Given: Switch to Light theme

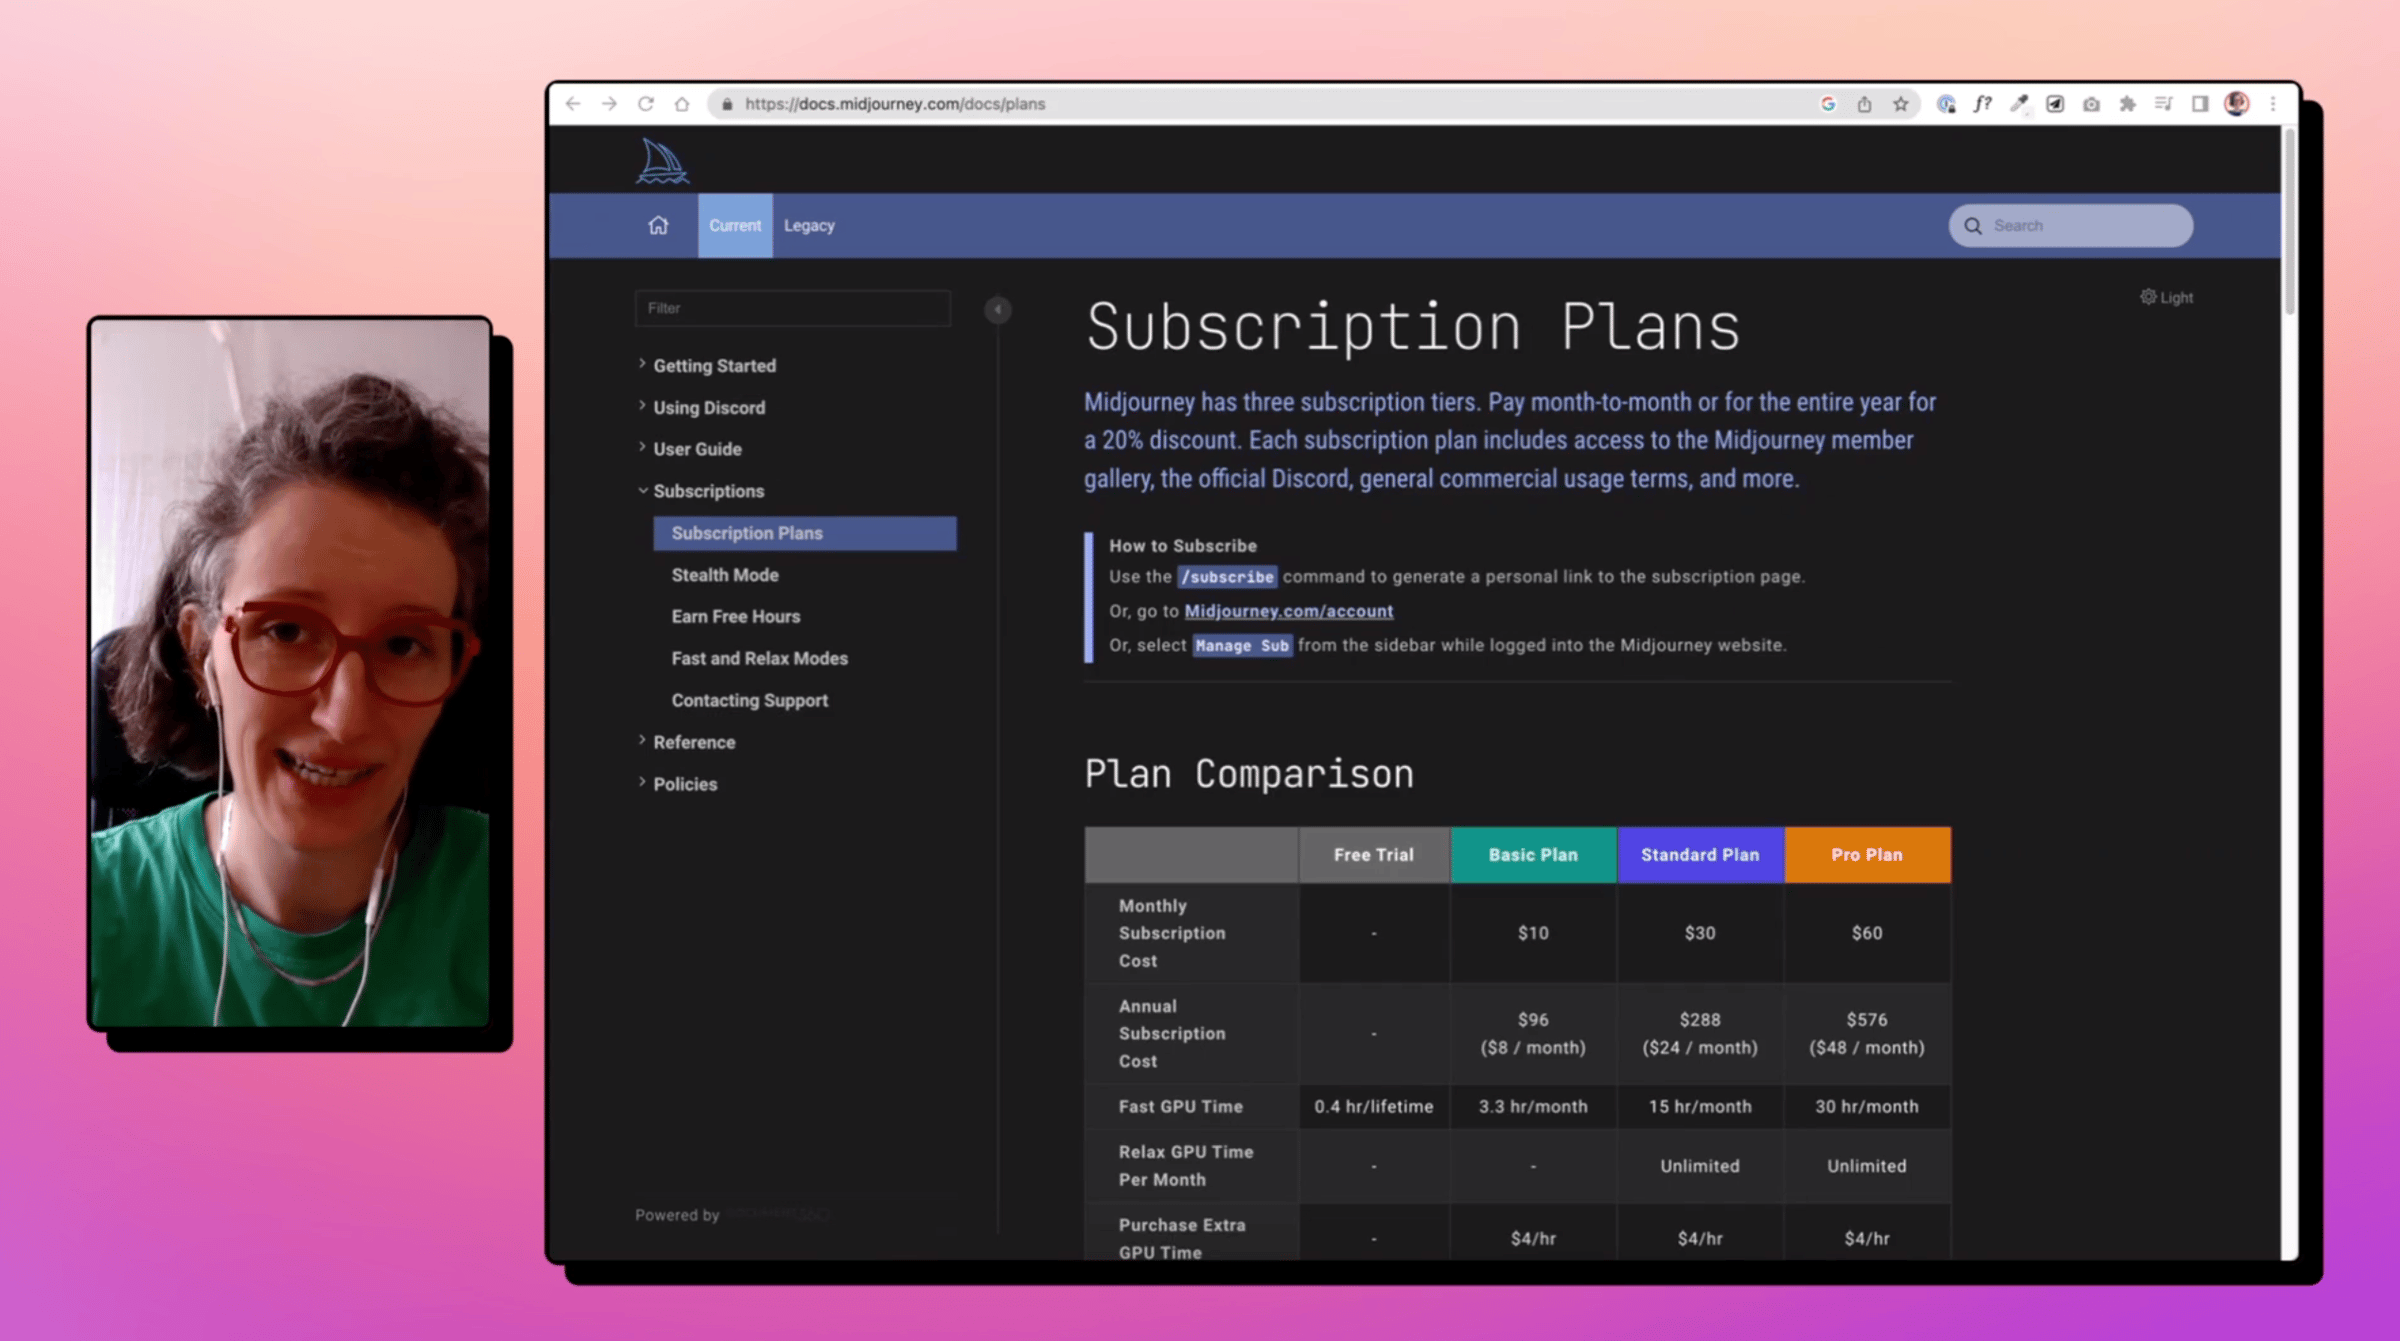Looking at the screenshot, I should 2166,297.
